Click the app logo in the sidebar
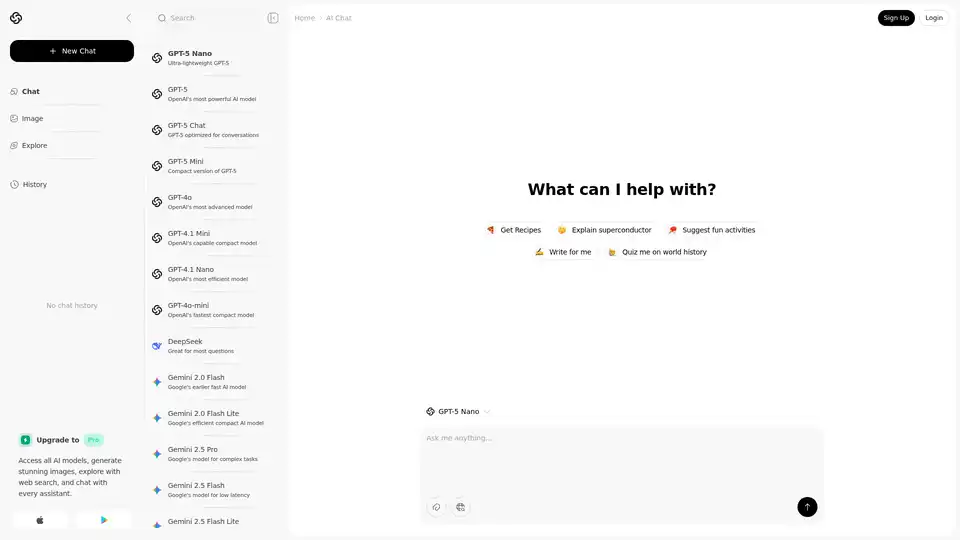The width and height of the screenshot is (960, 540). click(x=16, y=18)
